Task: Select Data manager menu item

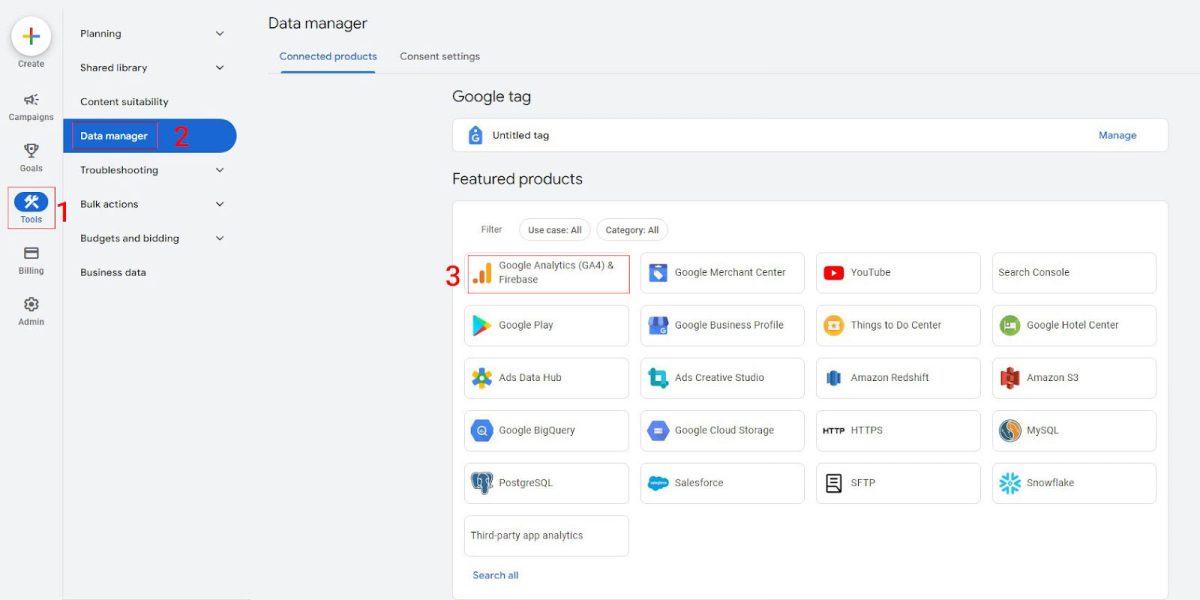Action: tap(150, 136)
